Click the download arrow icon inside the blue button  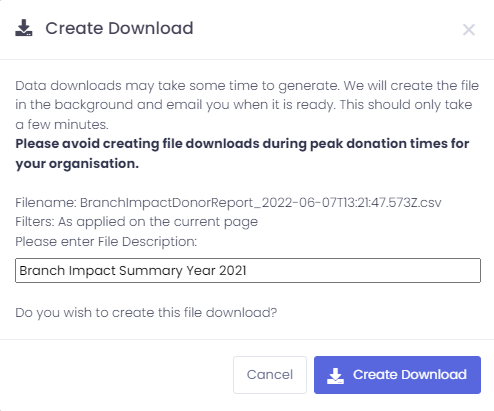(x=335, y=376)
